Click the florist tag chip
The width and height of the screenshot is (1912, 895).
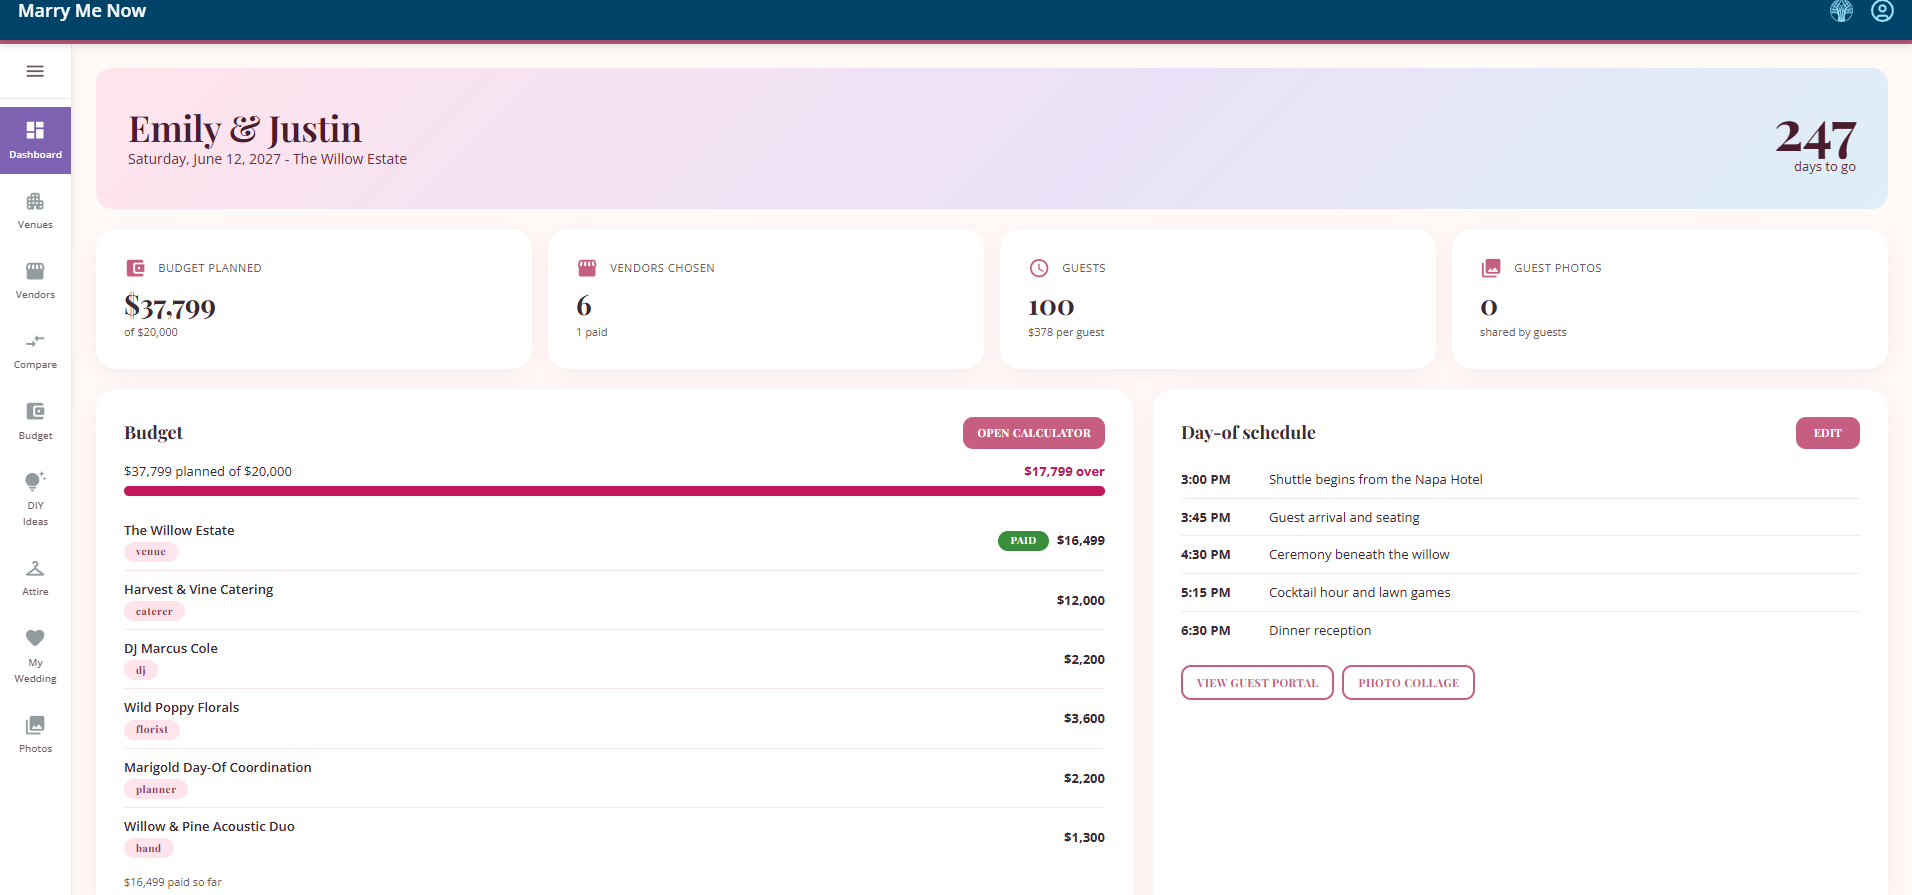click(152, 730)
